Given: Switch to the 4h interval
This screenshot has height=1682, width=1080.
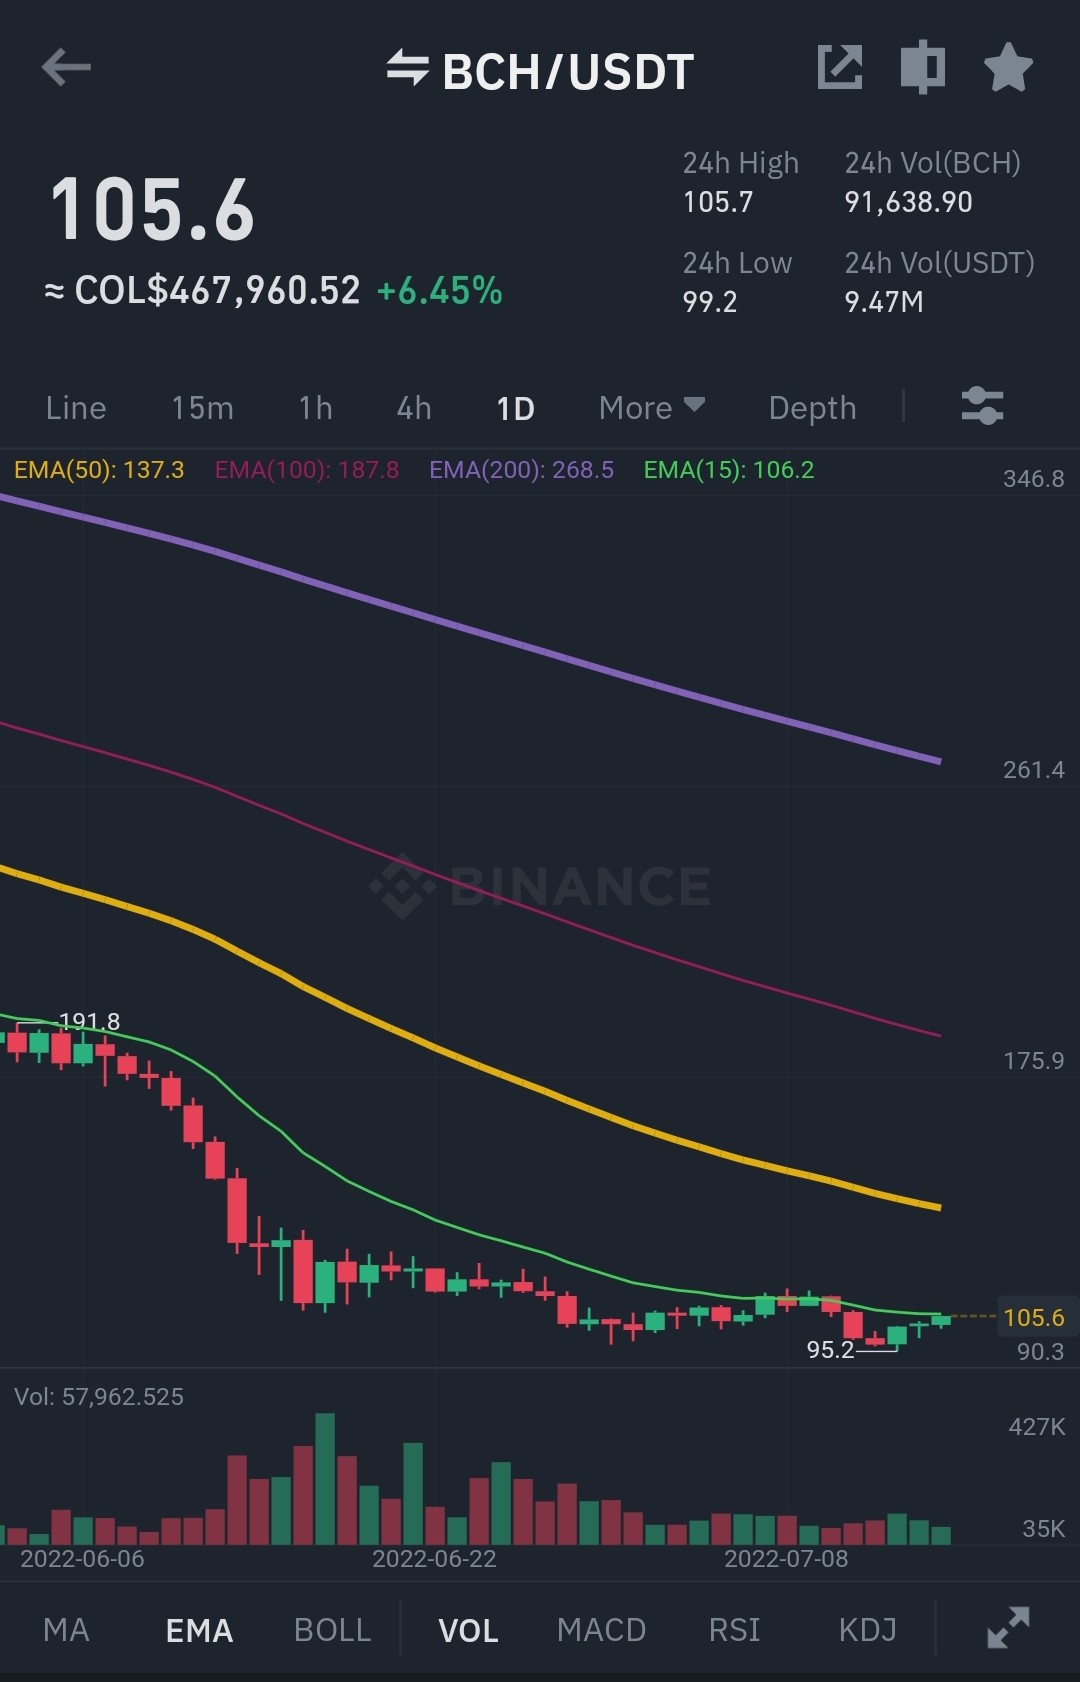Looking at the screenshot, I should click(x=414, y=408).
